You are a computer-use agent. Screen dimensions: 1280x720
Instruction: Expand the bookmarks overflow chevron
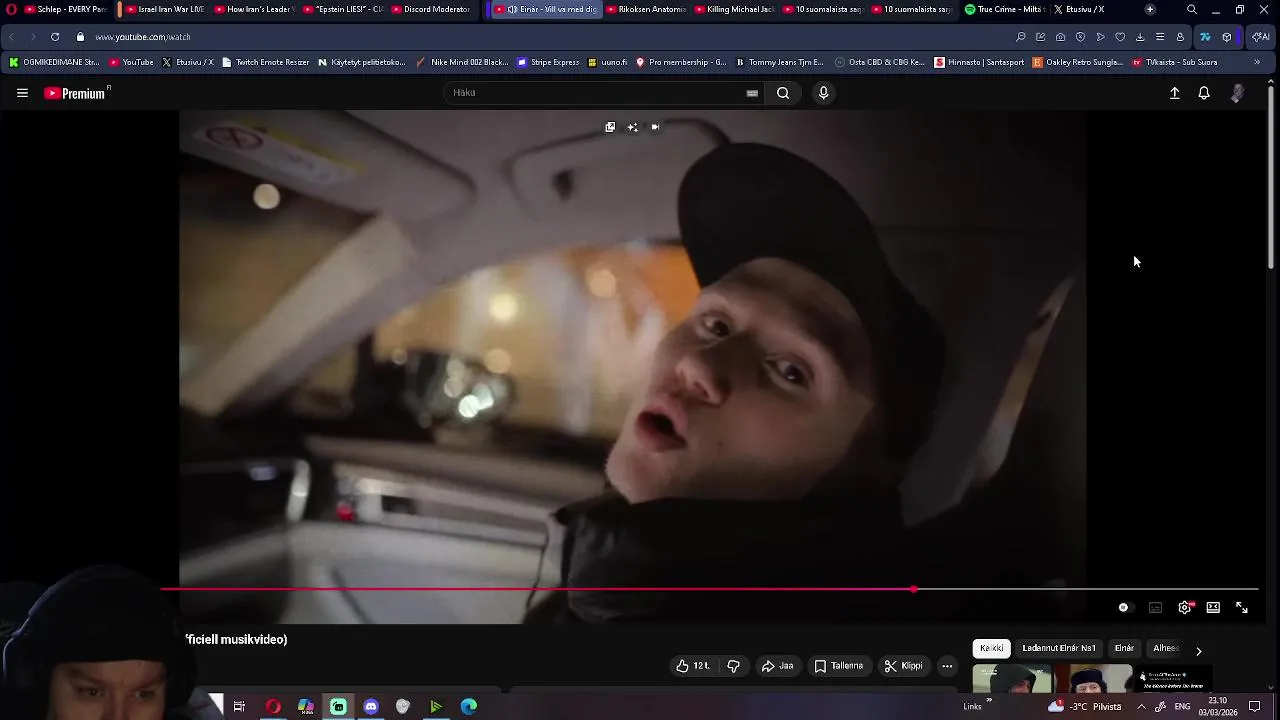[x=1257, y=62]
